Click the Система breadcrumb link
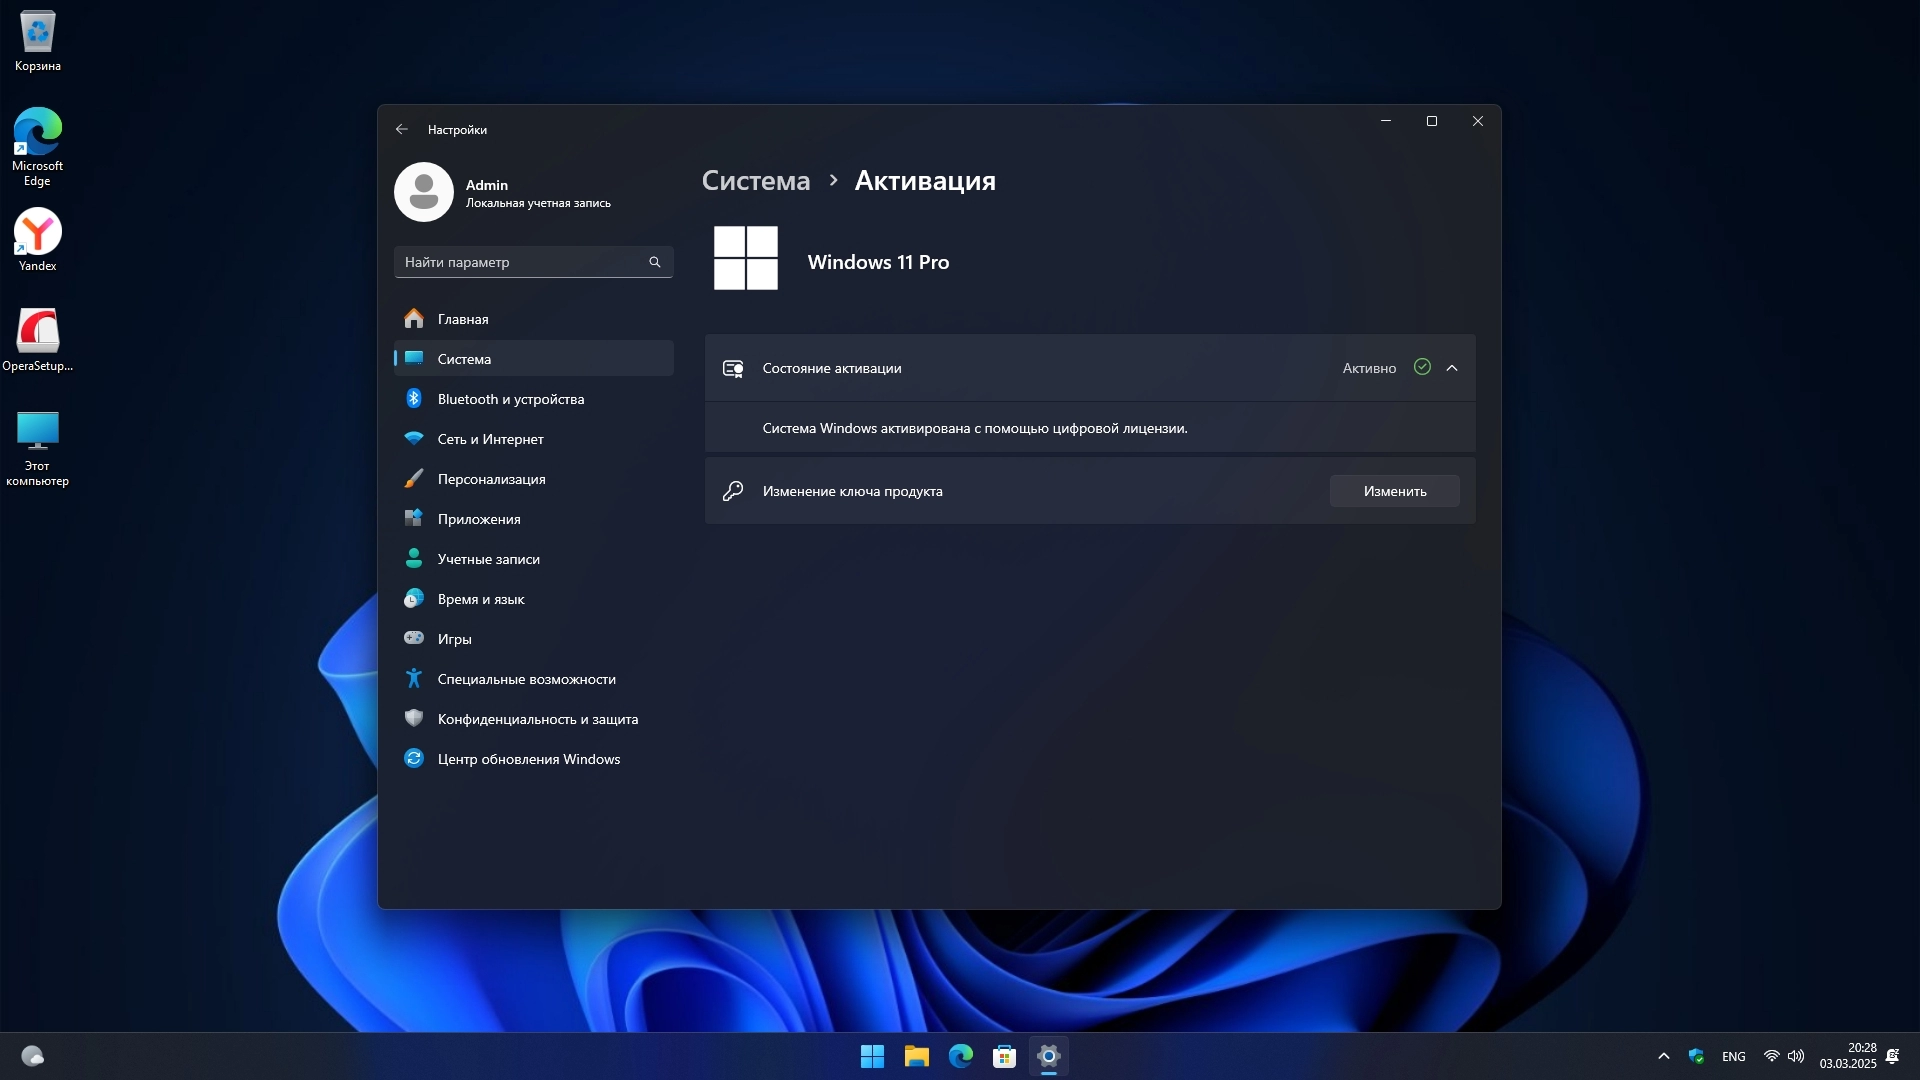This screenshot has height=1080, width=1920. (755, 181)
